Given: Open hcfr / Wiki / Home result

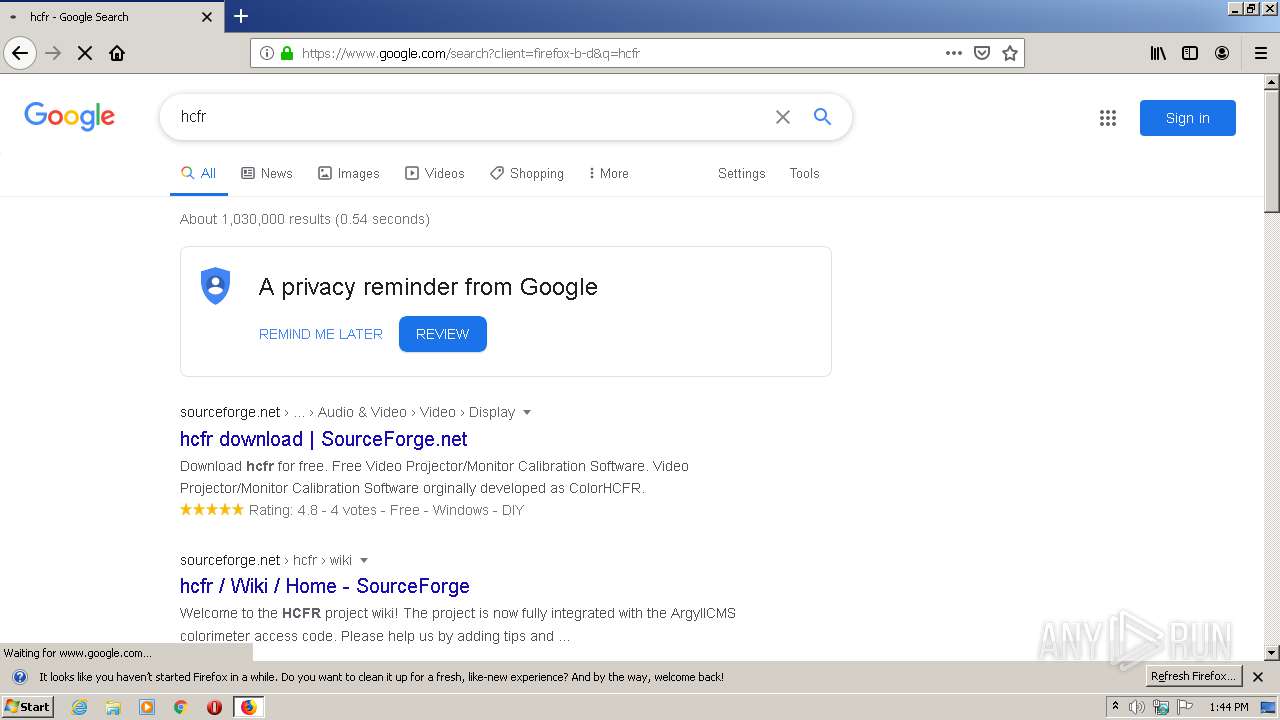Looking at the screenshot, I should (325, 586).
